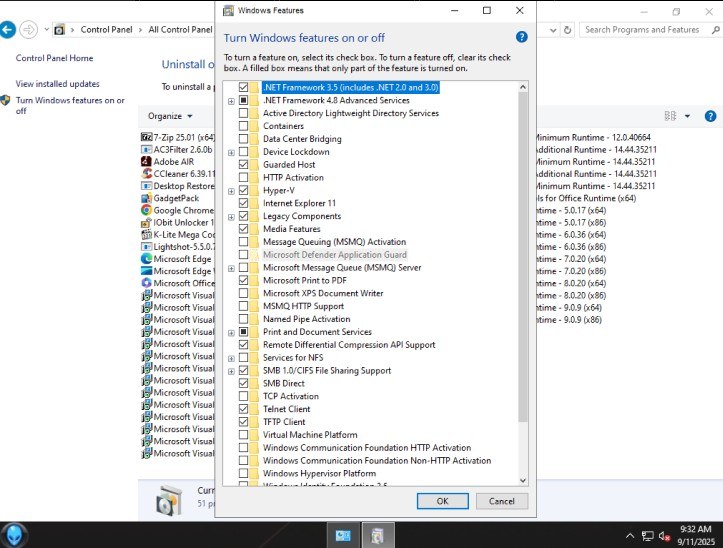The width and height of the screenshot is (723, 548).
Task: Click the taskbar clock showing 9:32 AM
Action: 695,536
